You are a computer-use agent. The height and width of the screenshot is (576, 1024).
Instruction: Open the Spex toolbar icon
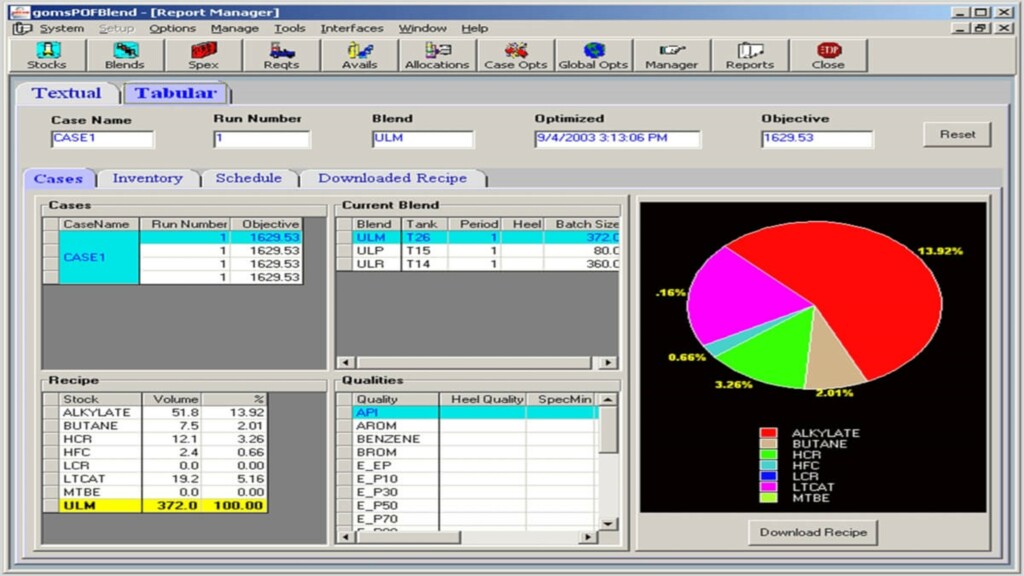pos(203,55)
